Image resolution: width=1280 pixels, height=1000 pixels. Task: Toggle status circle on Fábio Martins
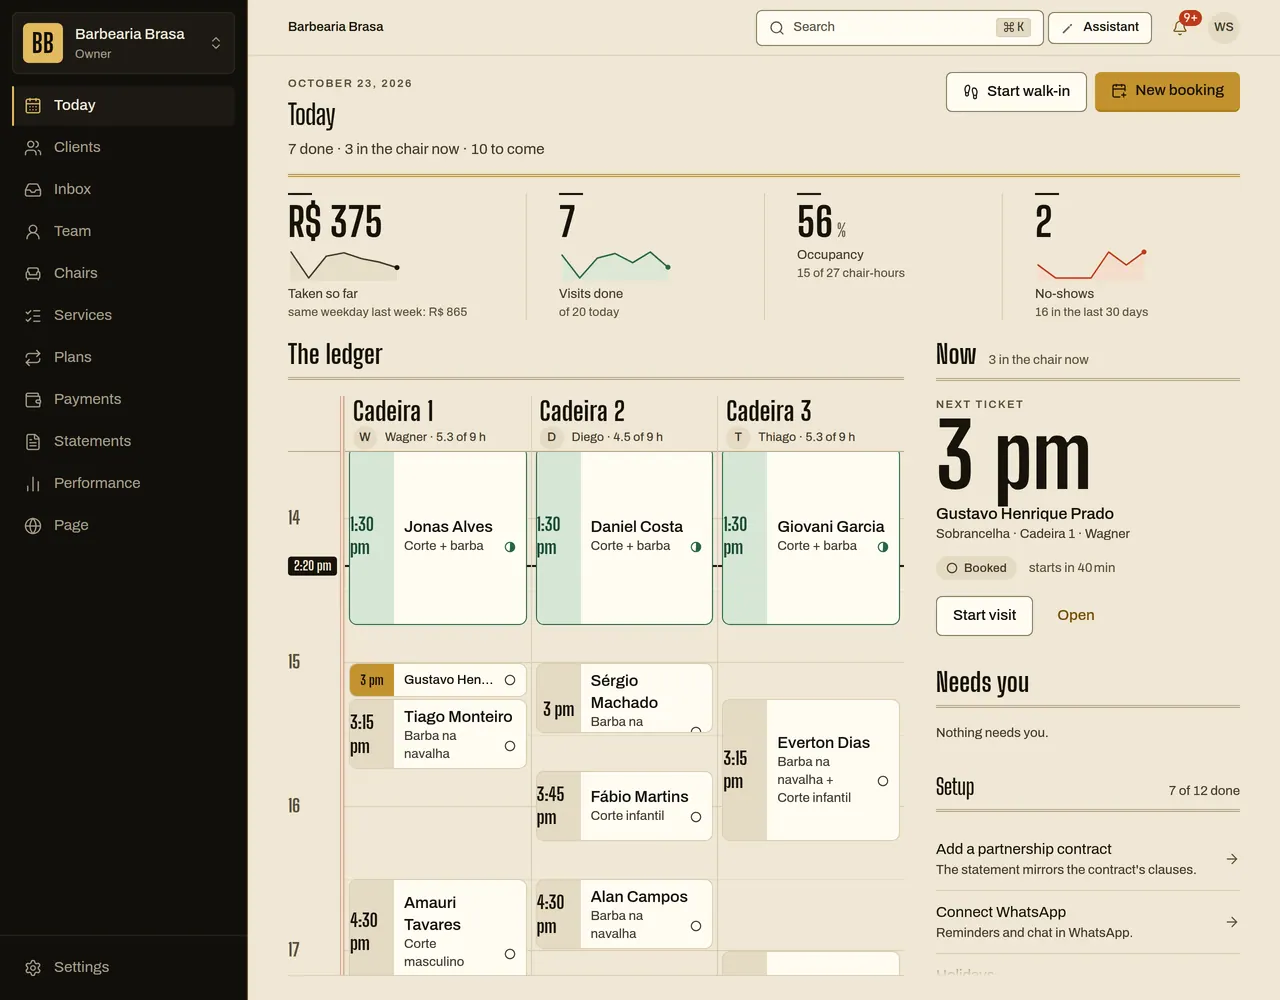pos(696,817)
